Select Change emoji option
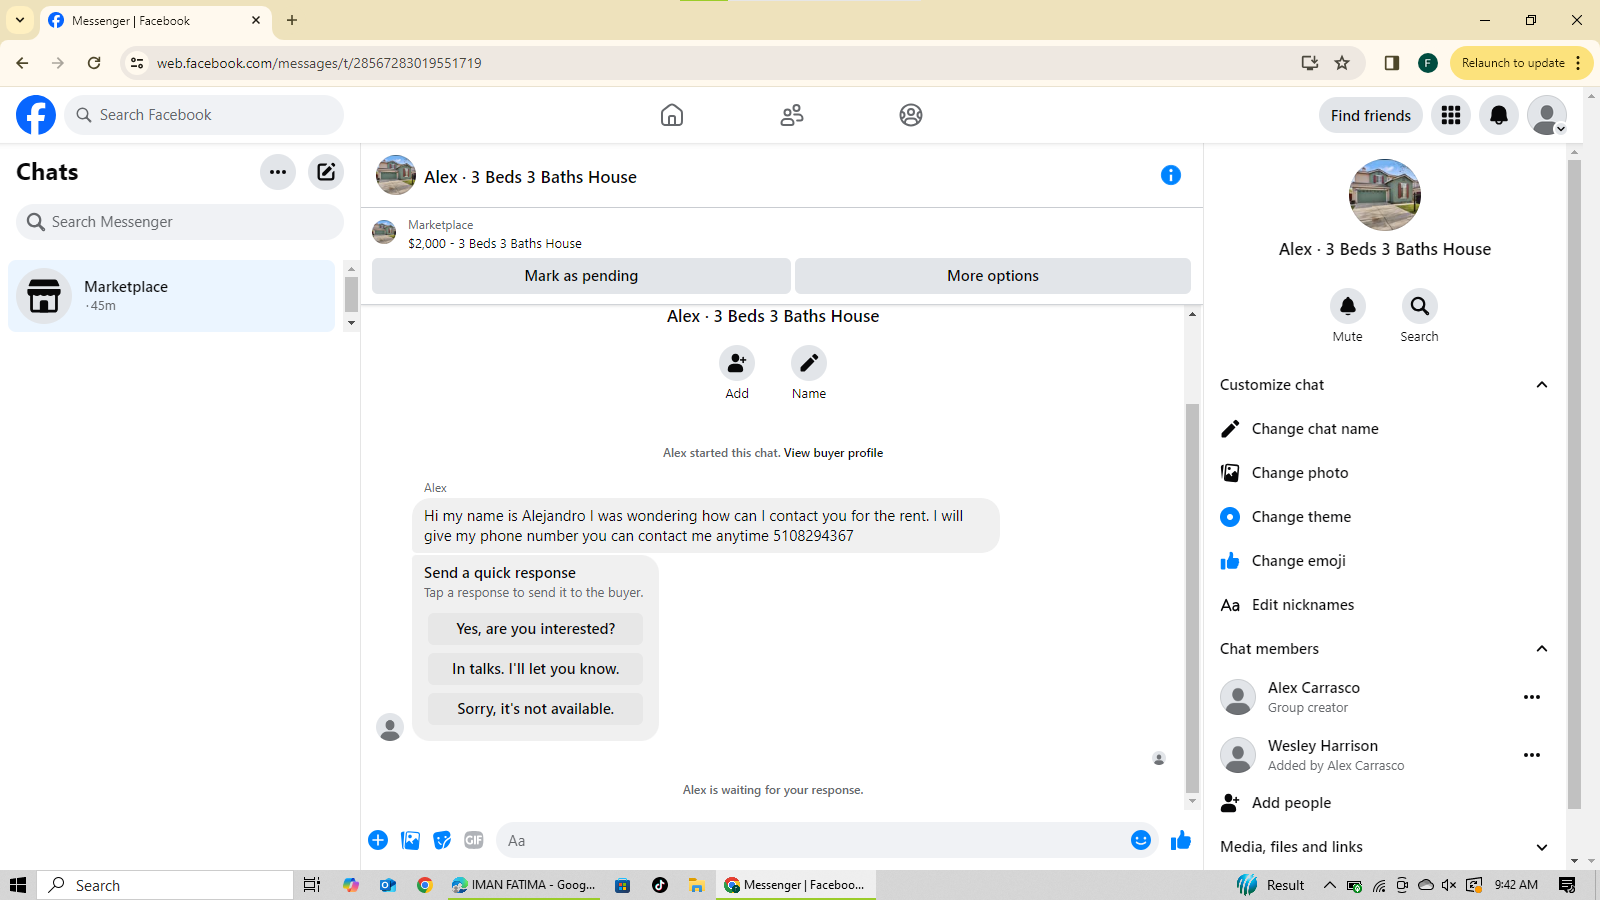1600x900 pixels. (x=1384, y=561)
